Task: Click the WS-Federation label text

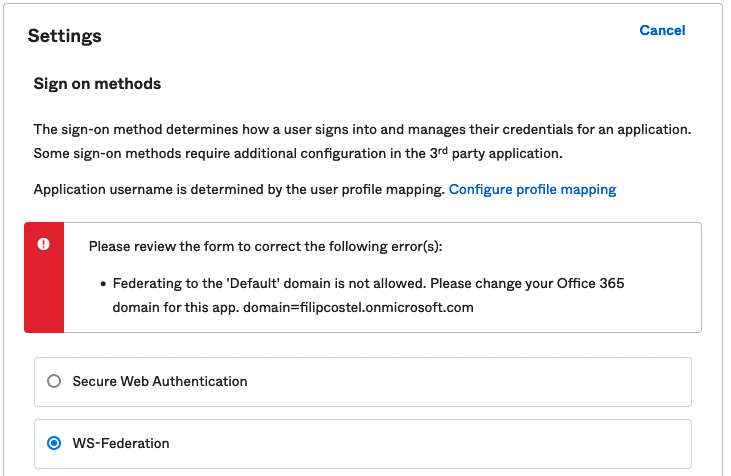Action: (121, 443)
